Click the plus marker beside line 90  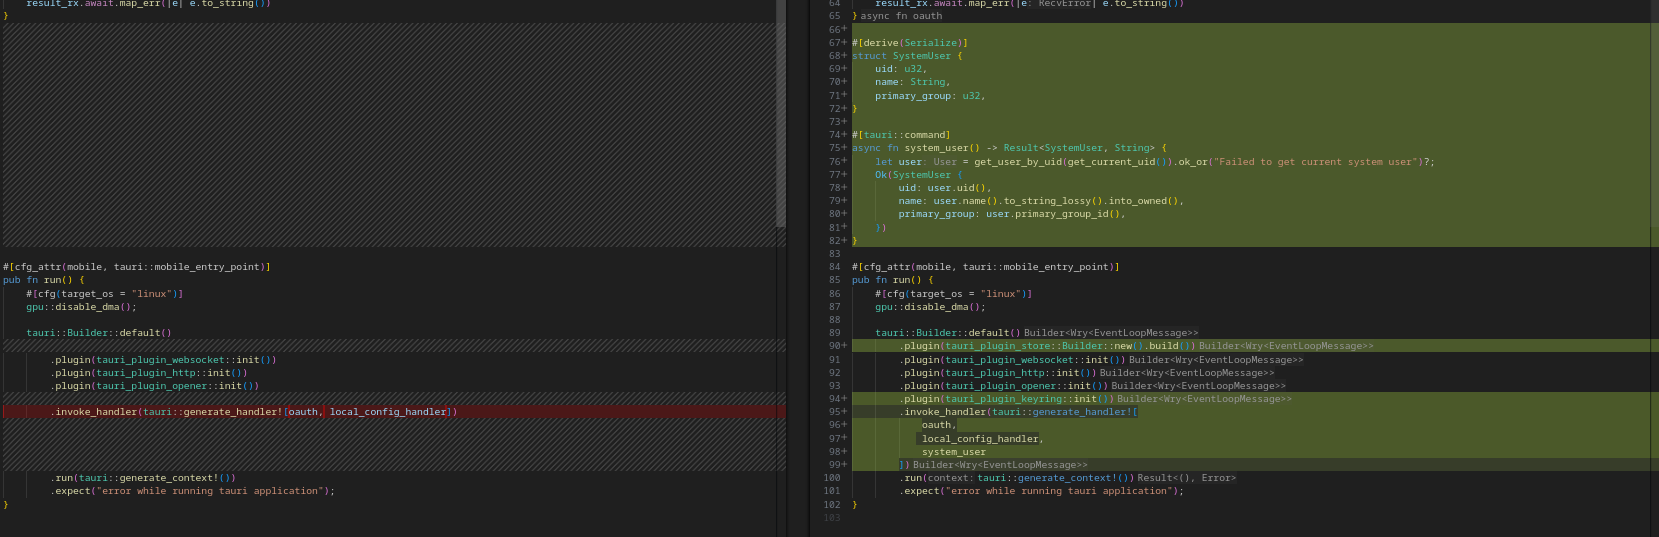844,346
